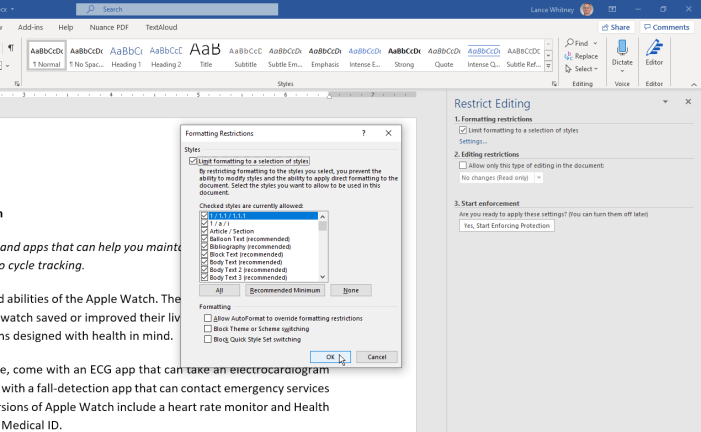Toggle Limit formatting checkbox in Restrict Editing pane
This screenshot has height=432, width=701.
[463, 130]
